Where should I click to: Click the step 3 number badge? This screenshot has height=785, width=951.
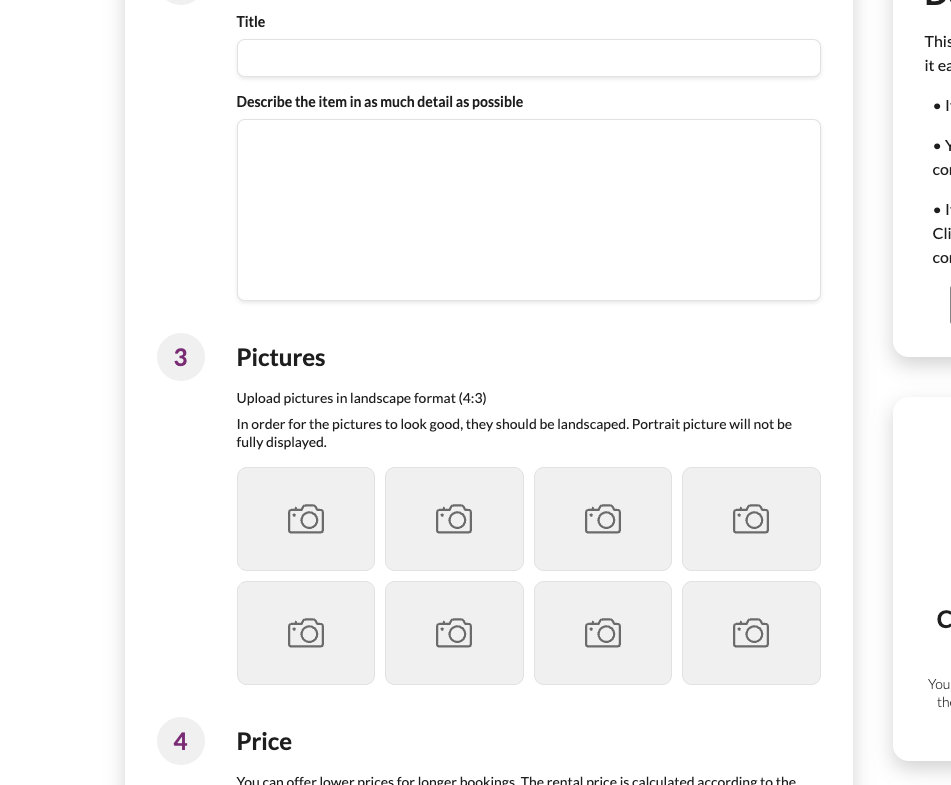181,357
